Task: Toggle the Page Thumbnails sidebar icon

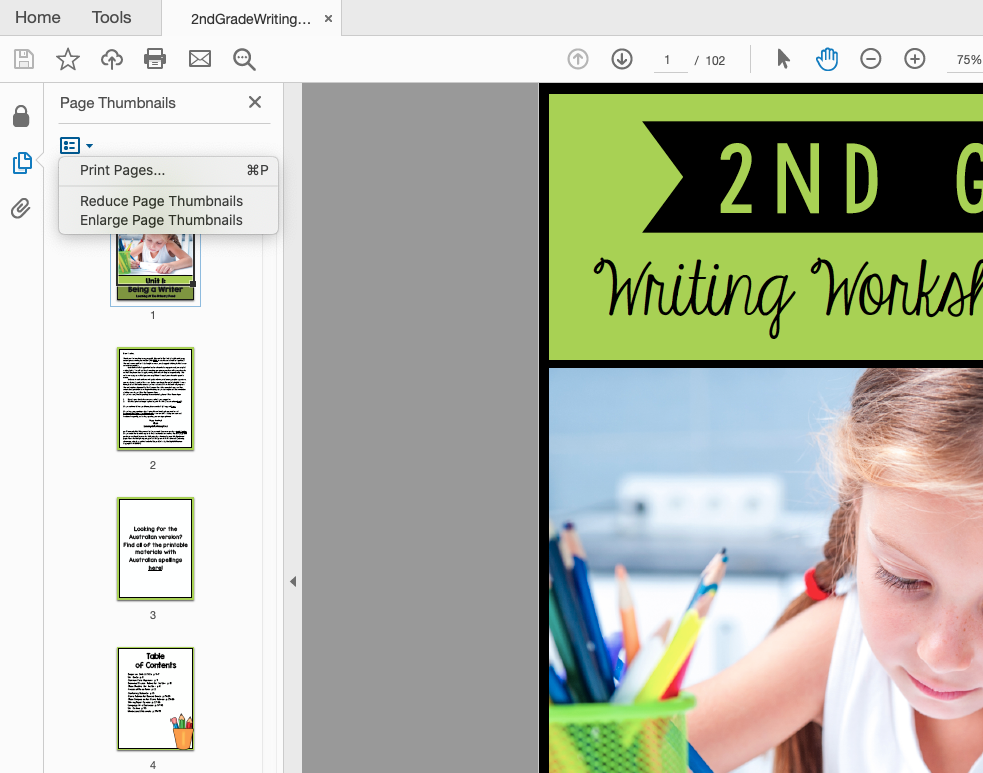Action: pyautogui.click(x=22, y=163)
